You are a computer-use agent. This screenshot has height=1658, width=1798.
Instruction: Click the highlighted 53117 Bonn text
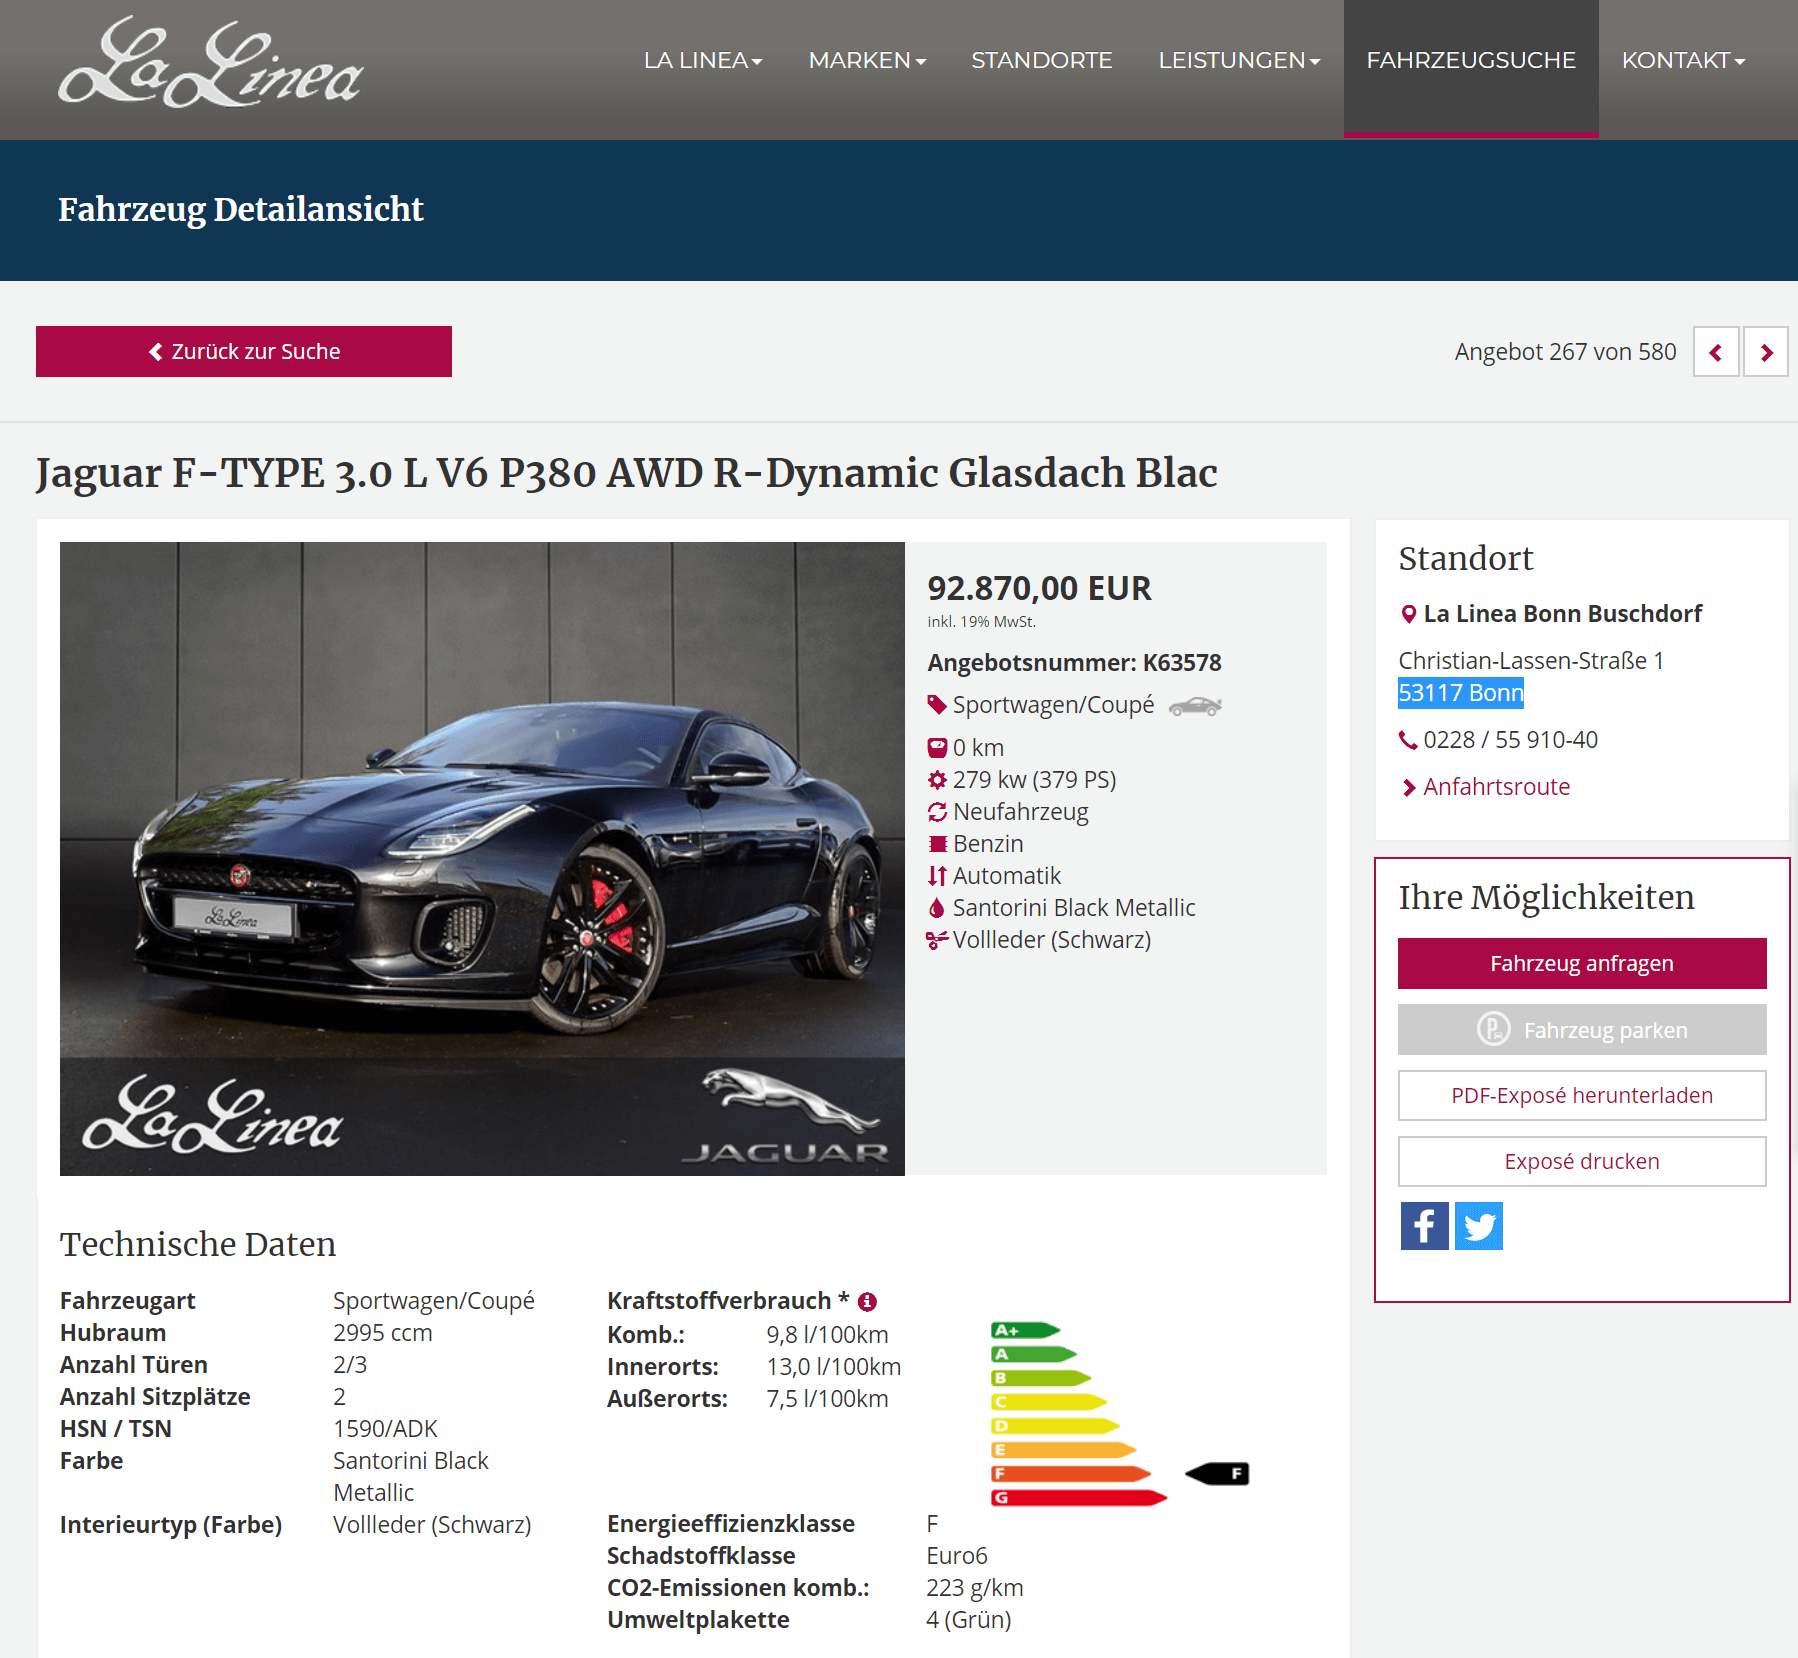click(x=1461, y=693)
